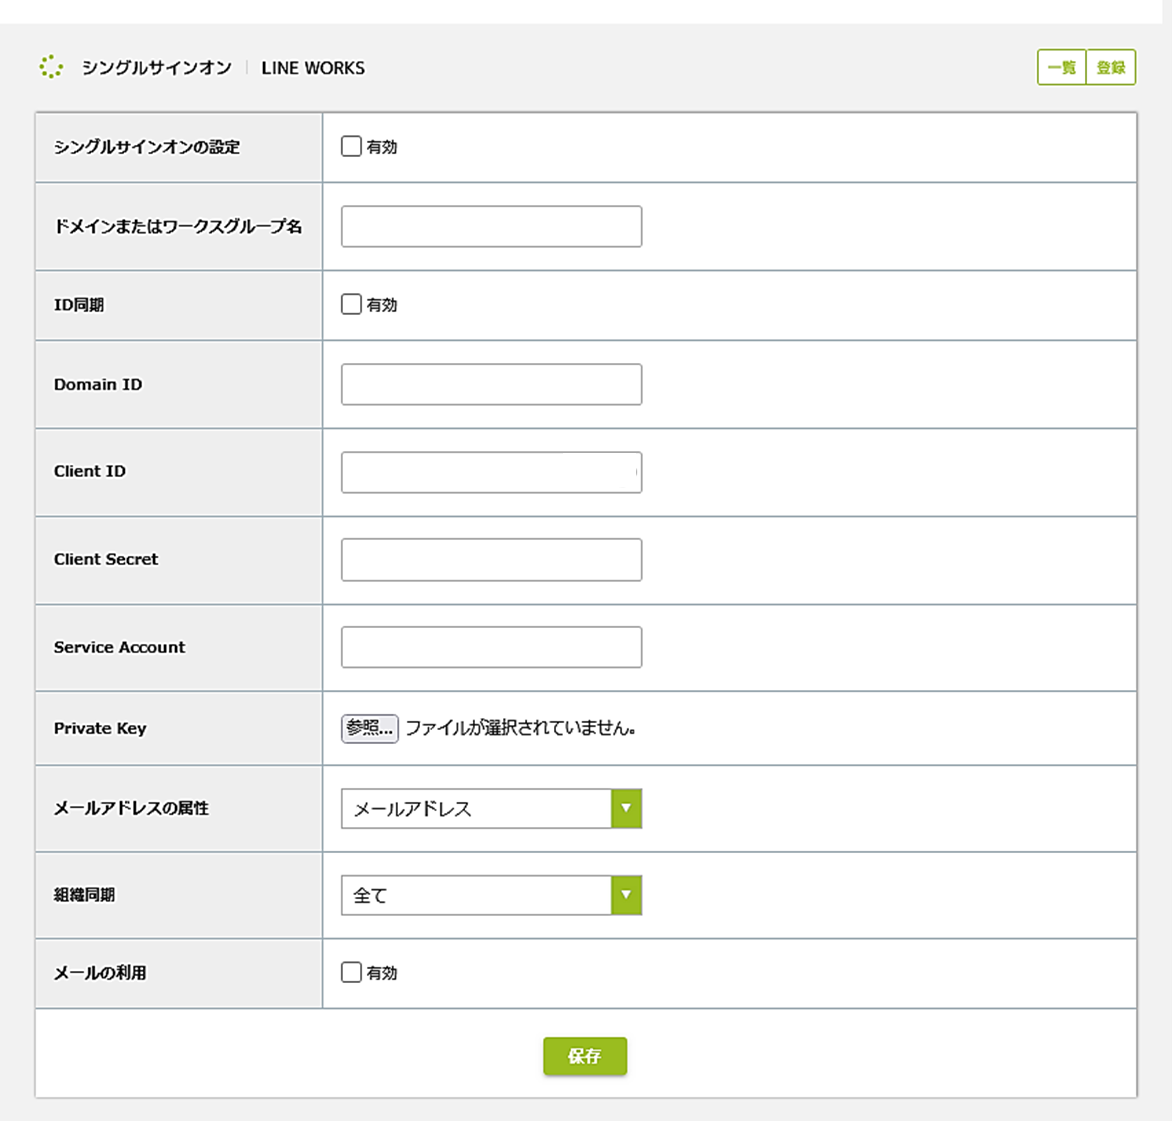The height and width of the screenshot is (1121, 1172).
Task: Focus the Service Account text field
Action: pos(491,646)
